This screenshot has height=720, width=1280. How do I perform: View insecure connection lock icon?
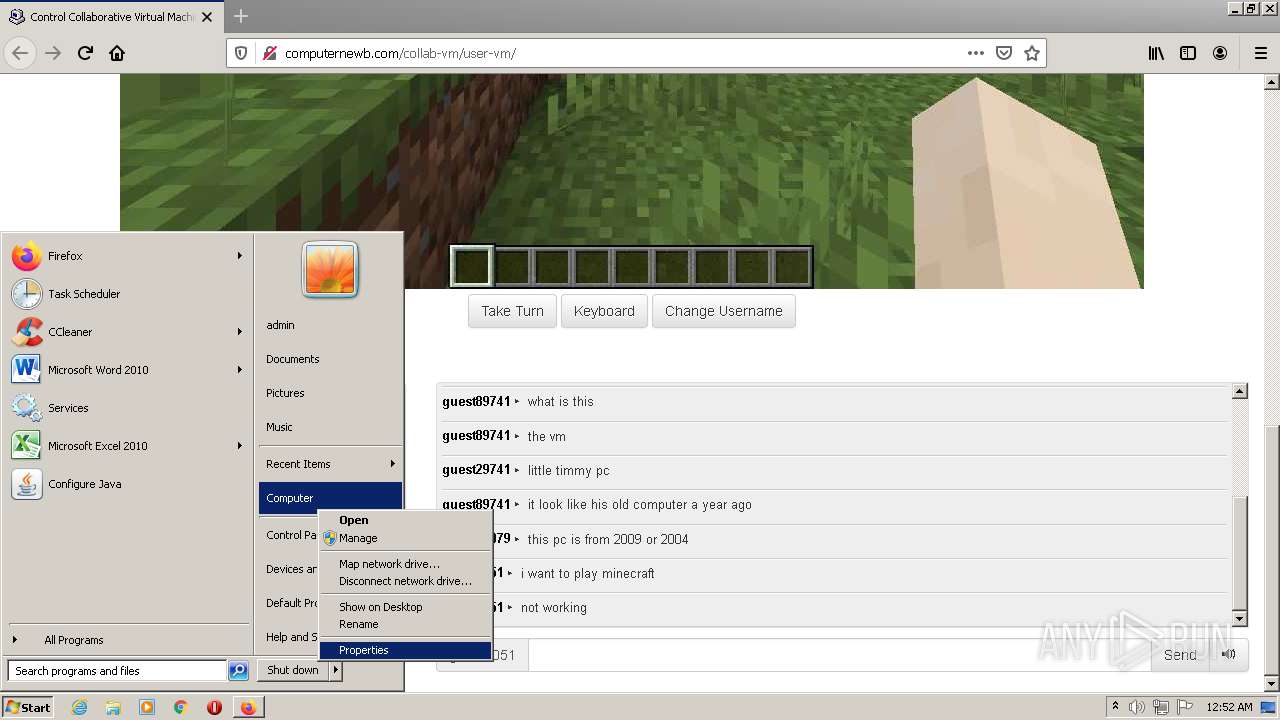click(x=268, y=53)
